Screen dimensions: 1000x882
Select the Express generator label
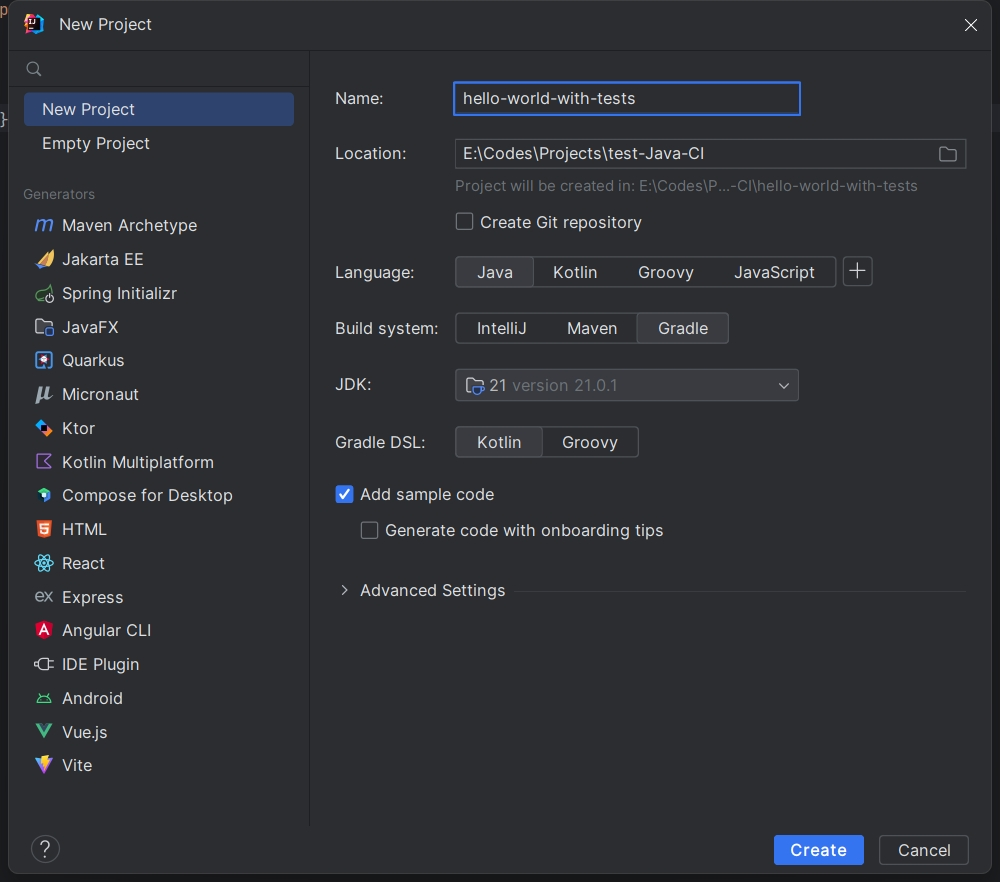click(x=92, y=597)
